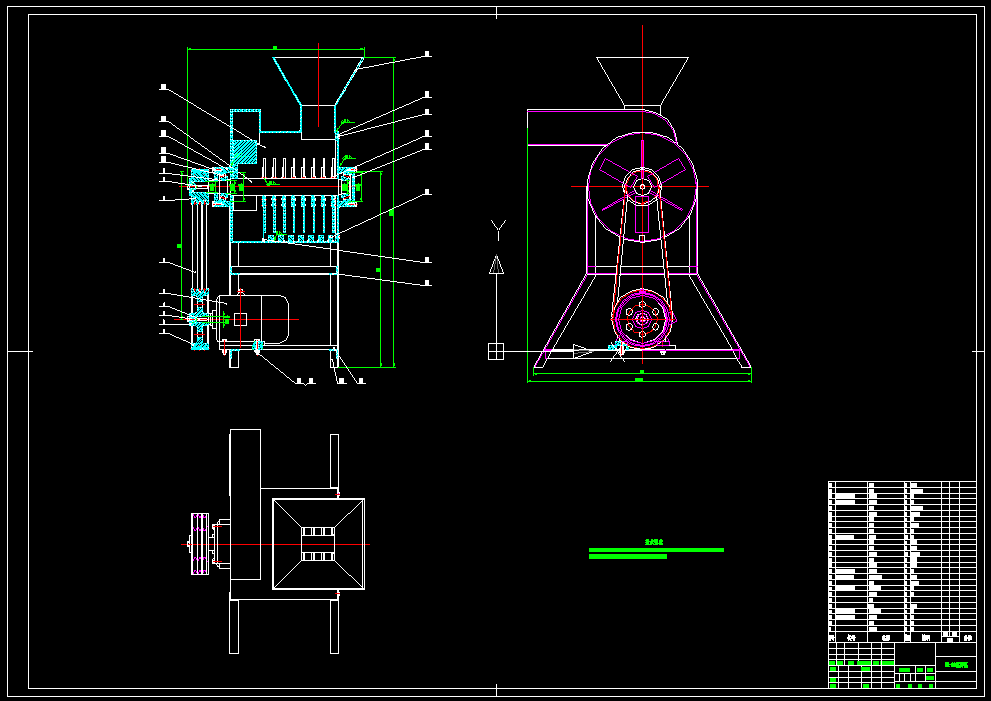Select the lower motor pulley in the sectional view
This screenshot has width=991, height=701.
click(200, 319)
